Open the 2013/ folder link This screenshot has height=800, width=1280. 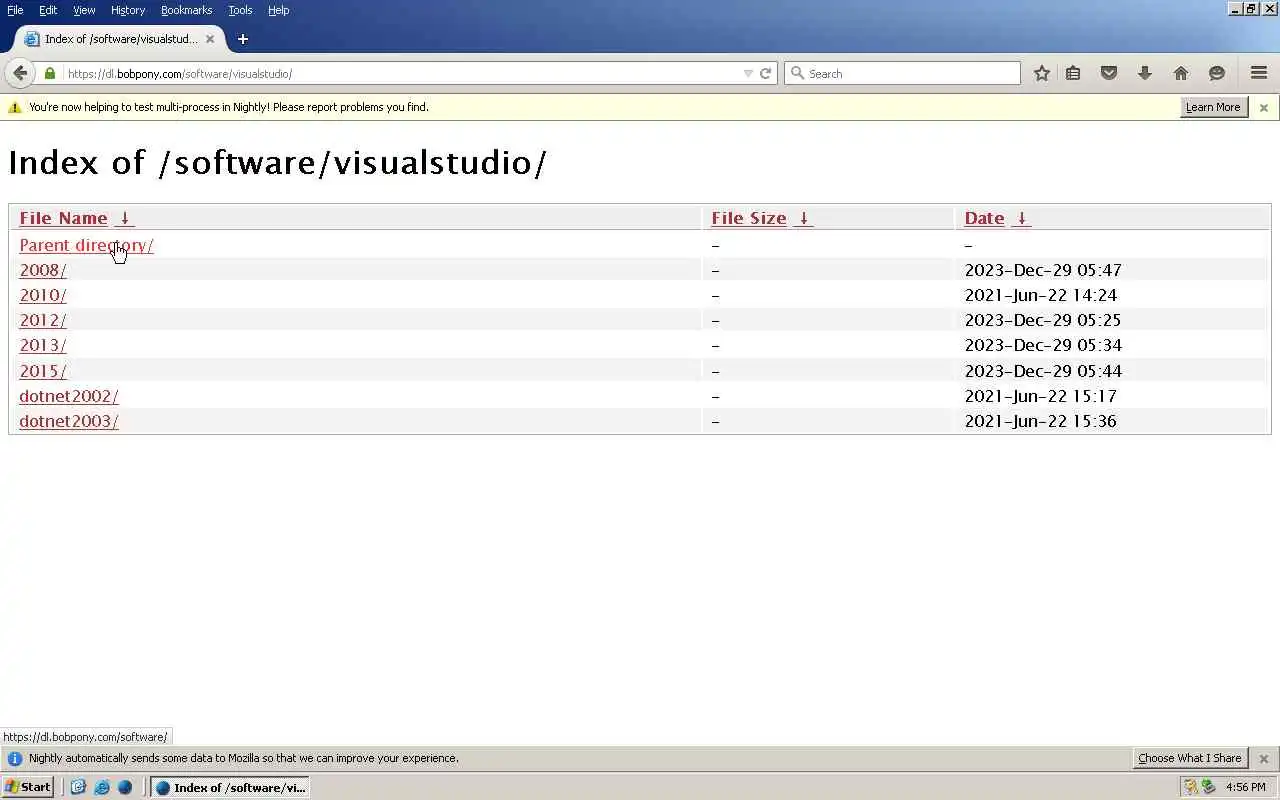tap(43, 345)
